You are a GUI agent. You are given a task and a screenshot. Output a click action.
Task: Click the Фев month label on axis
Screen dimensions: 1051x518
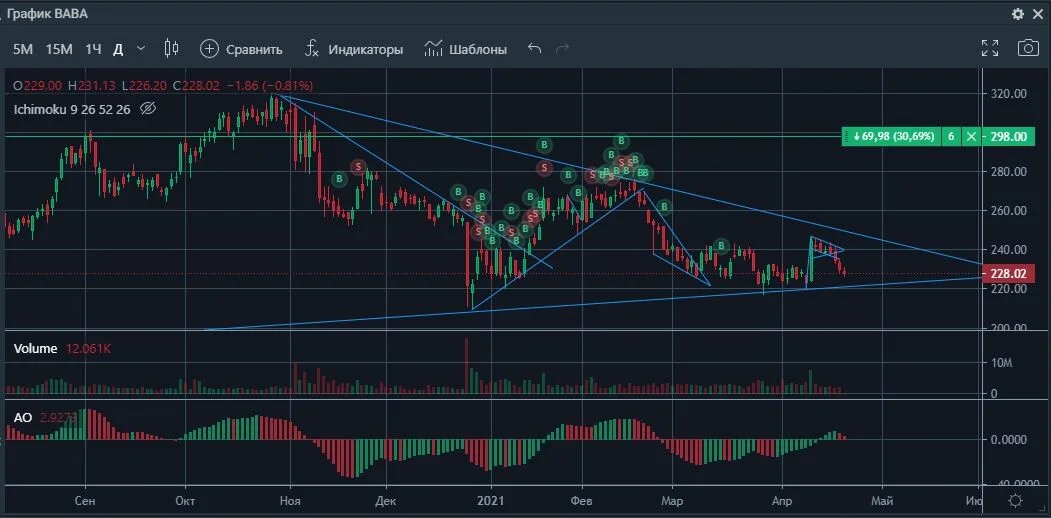click(582, 501)
